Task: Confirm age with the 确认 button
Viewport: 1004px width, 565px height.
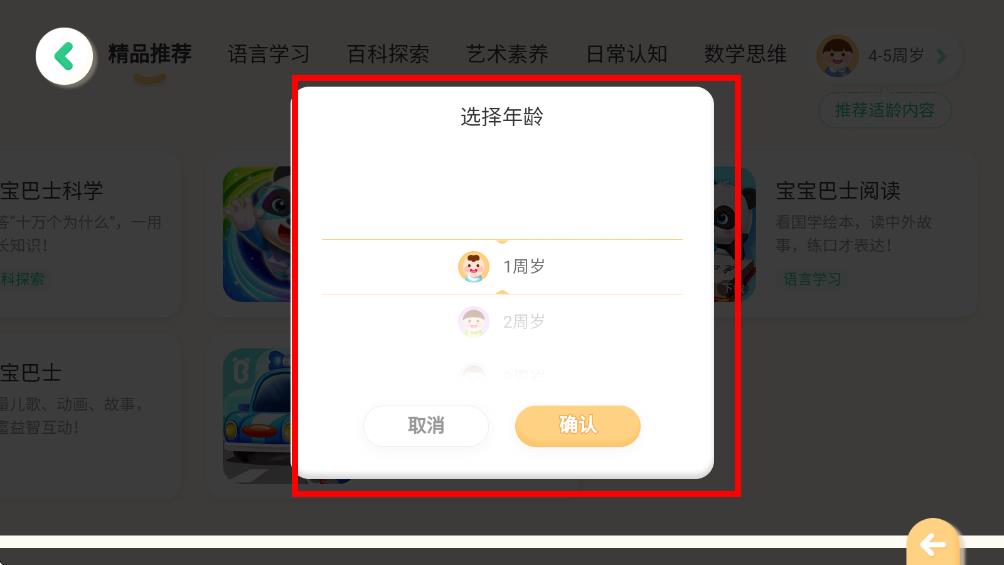Action: [578, 425]
